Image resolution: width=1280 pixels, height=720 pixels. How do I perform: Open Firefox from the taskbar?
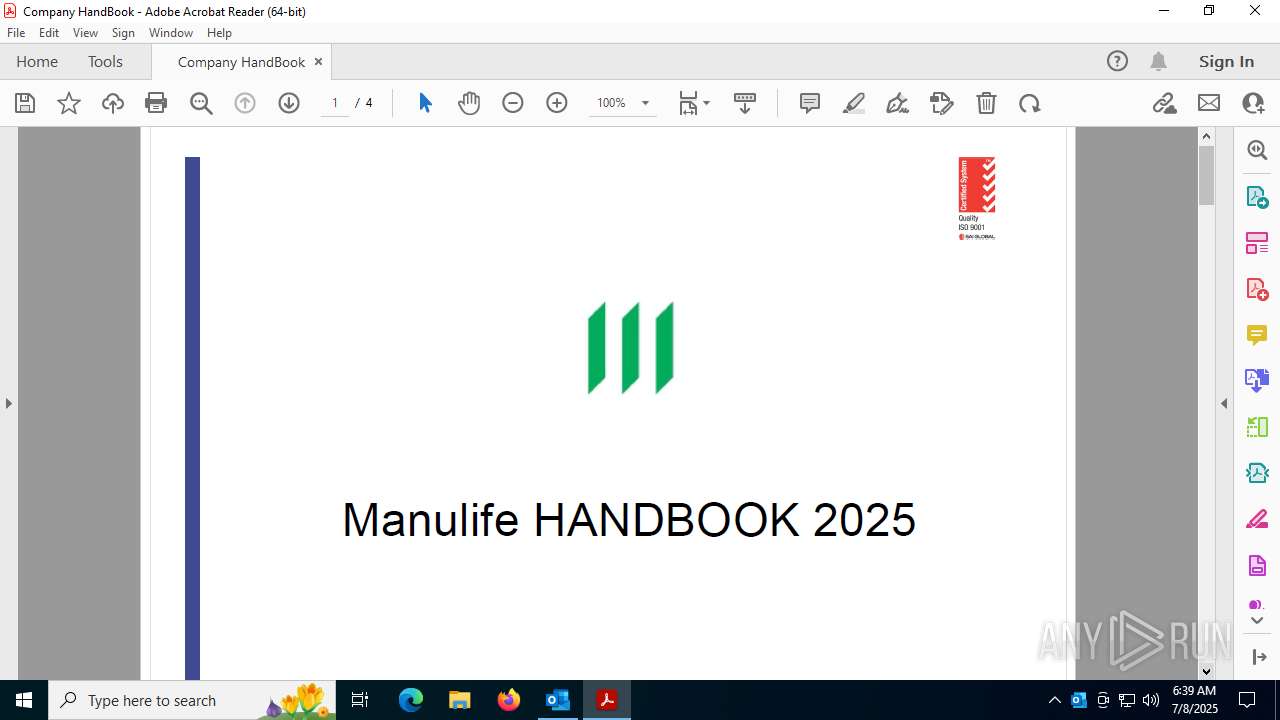coord(509,700)
